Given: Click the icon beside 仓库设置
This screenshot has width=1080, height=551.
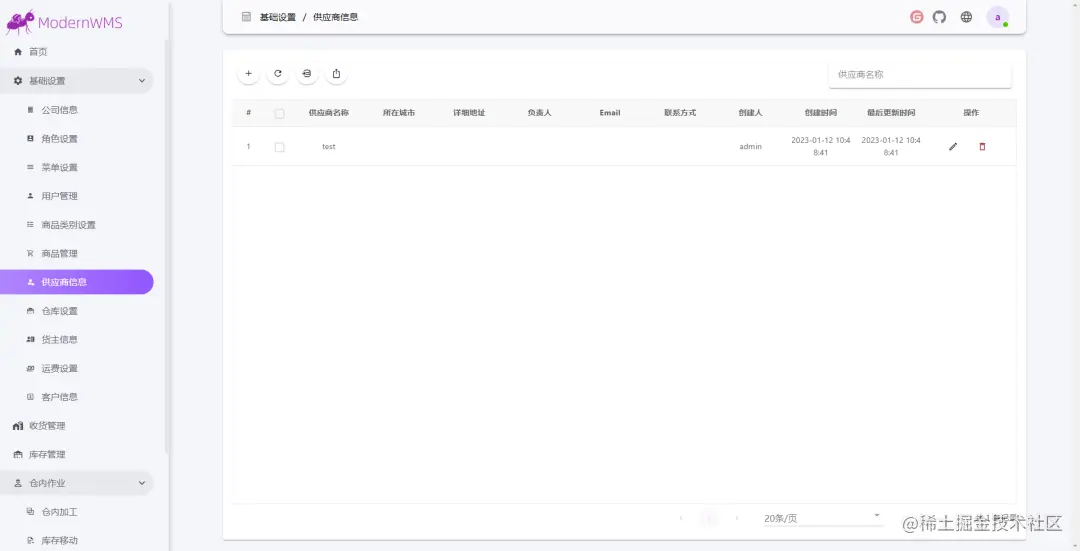Looking at the screenshot, I should click(30, 311).
